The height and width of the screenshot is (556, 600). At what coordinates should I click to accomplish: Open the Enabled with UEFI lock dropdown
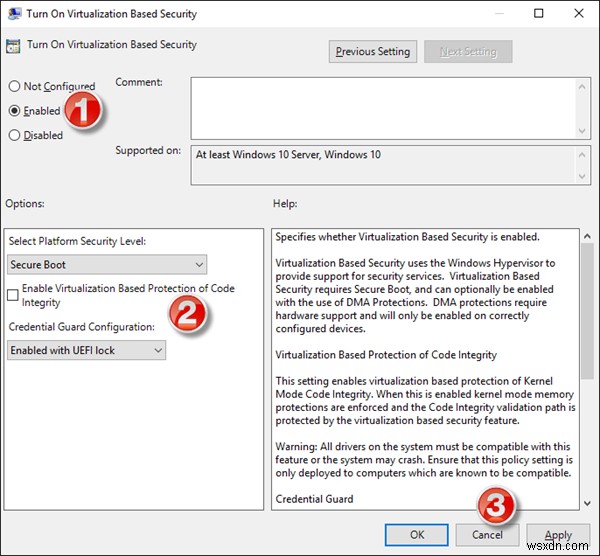click(x=86, y=350)
